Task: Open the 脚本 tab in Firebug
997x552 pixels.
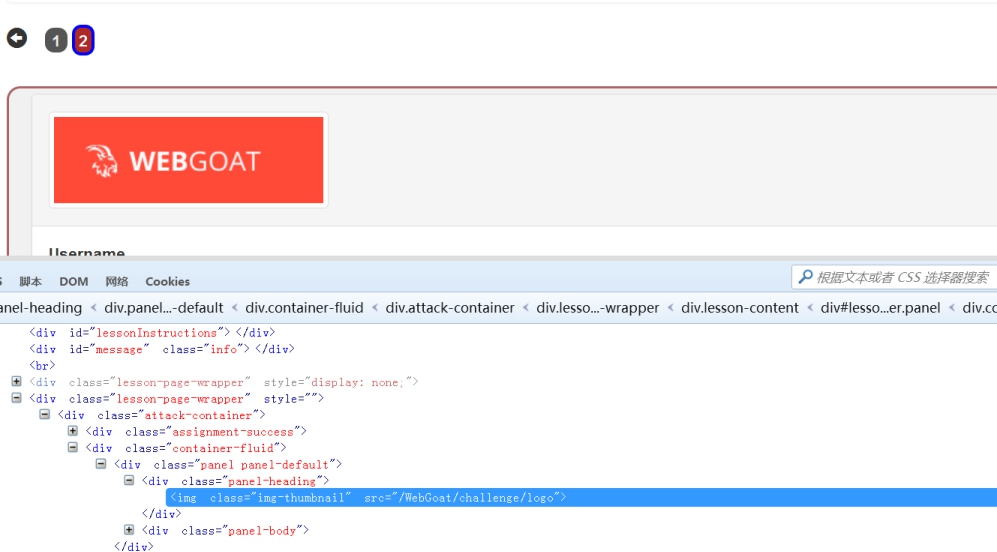Action: (30, 281)
